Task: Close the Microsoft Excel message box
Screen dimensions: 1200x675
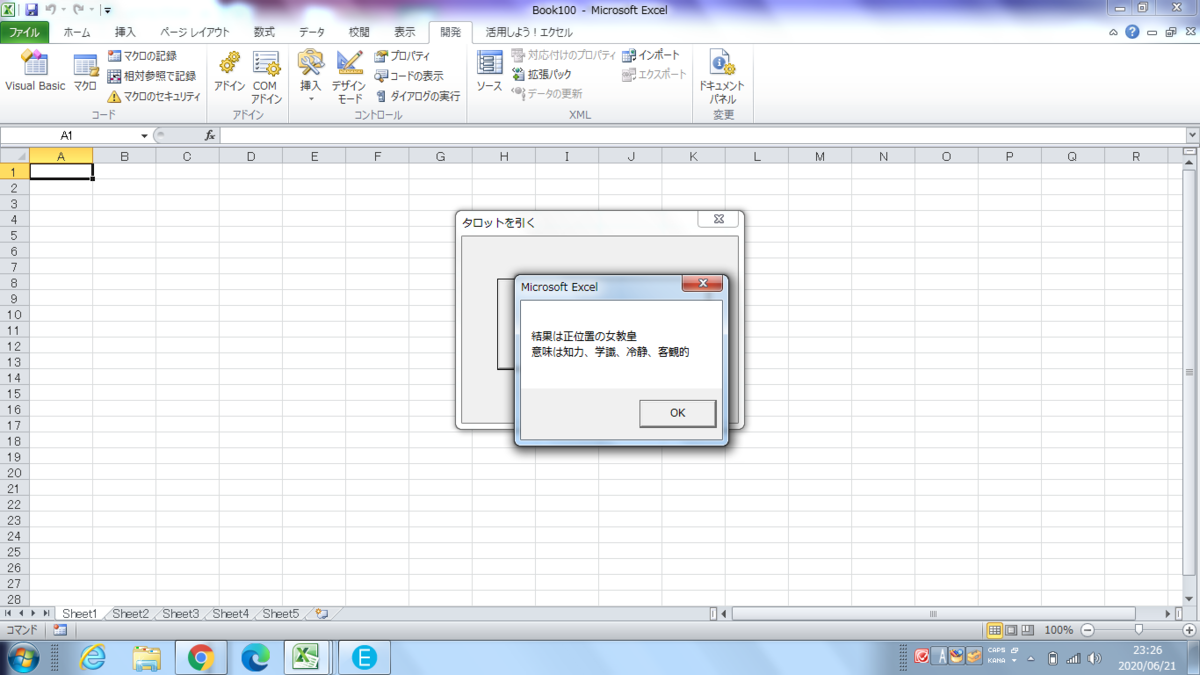Action: point(702,284)
